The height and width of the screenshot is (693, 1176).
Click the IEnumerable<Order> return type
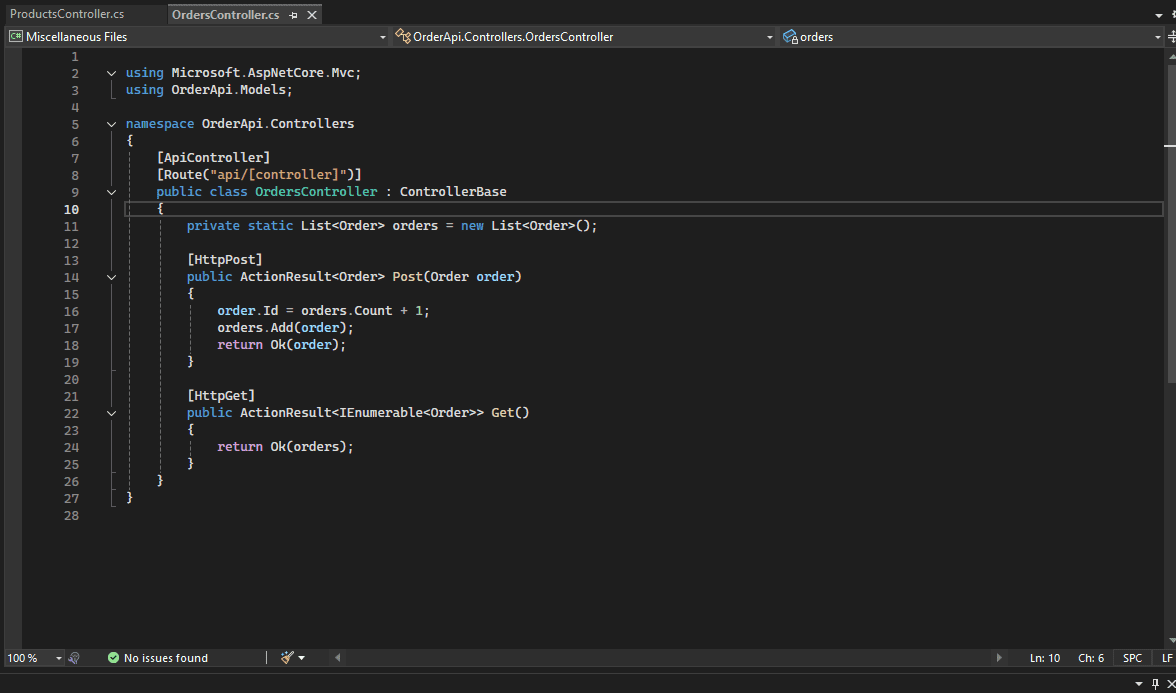coord(408,413)
